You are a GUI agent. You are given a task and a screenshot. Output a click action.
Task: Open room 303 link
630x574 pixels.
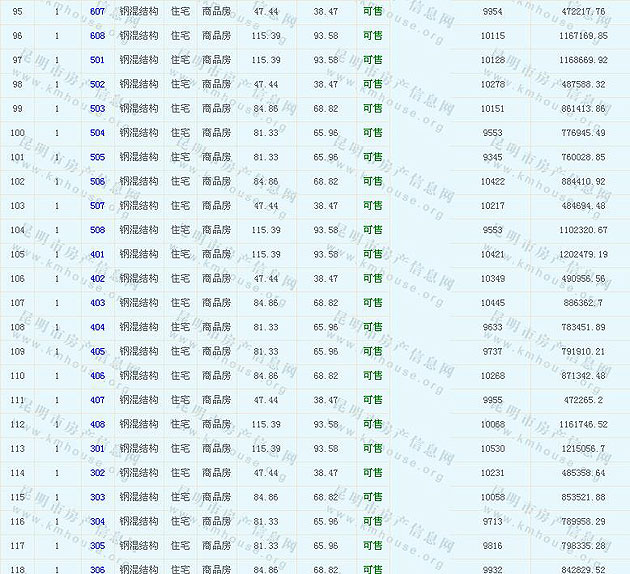tap(97, 497)
